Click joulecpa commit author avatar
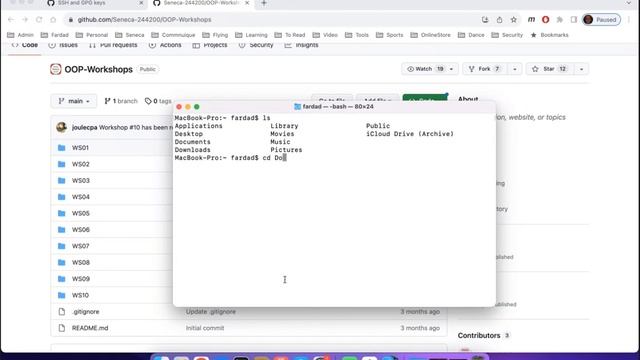The width and height of the screenshot is (640, 360). tap(62, 127)
